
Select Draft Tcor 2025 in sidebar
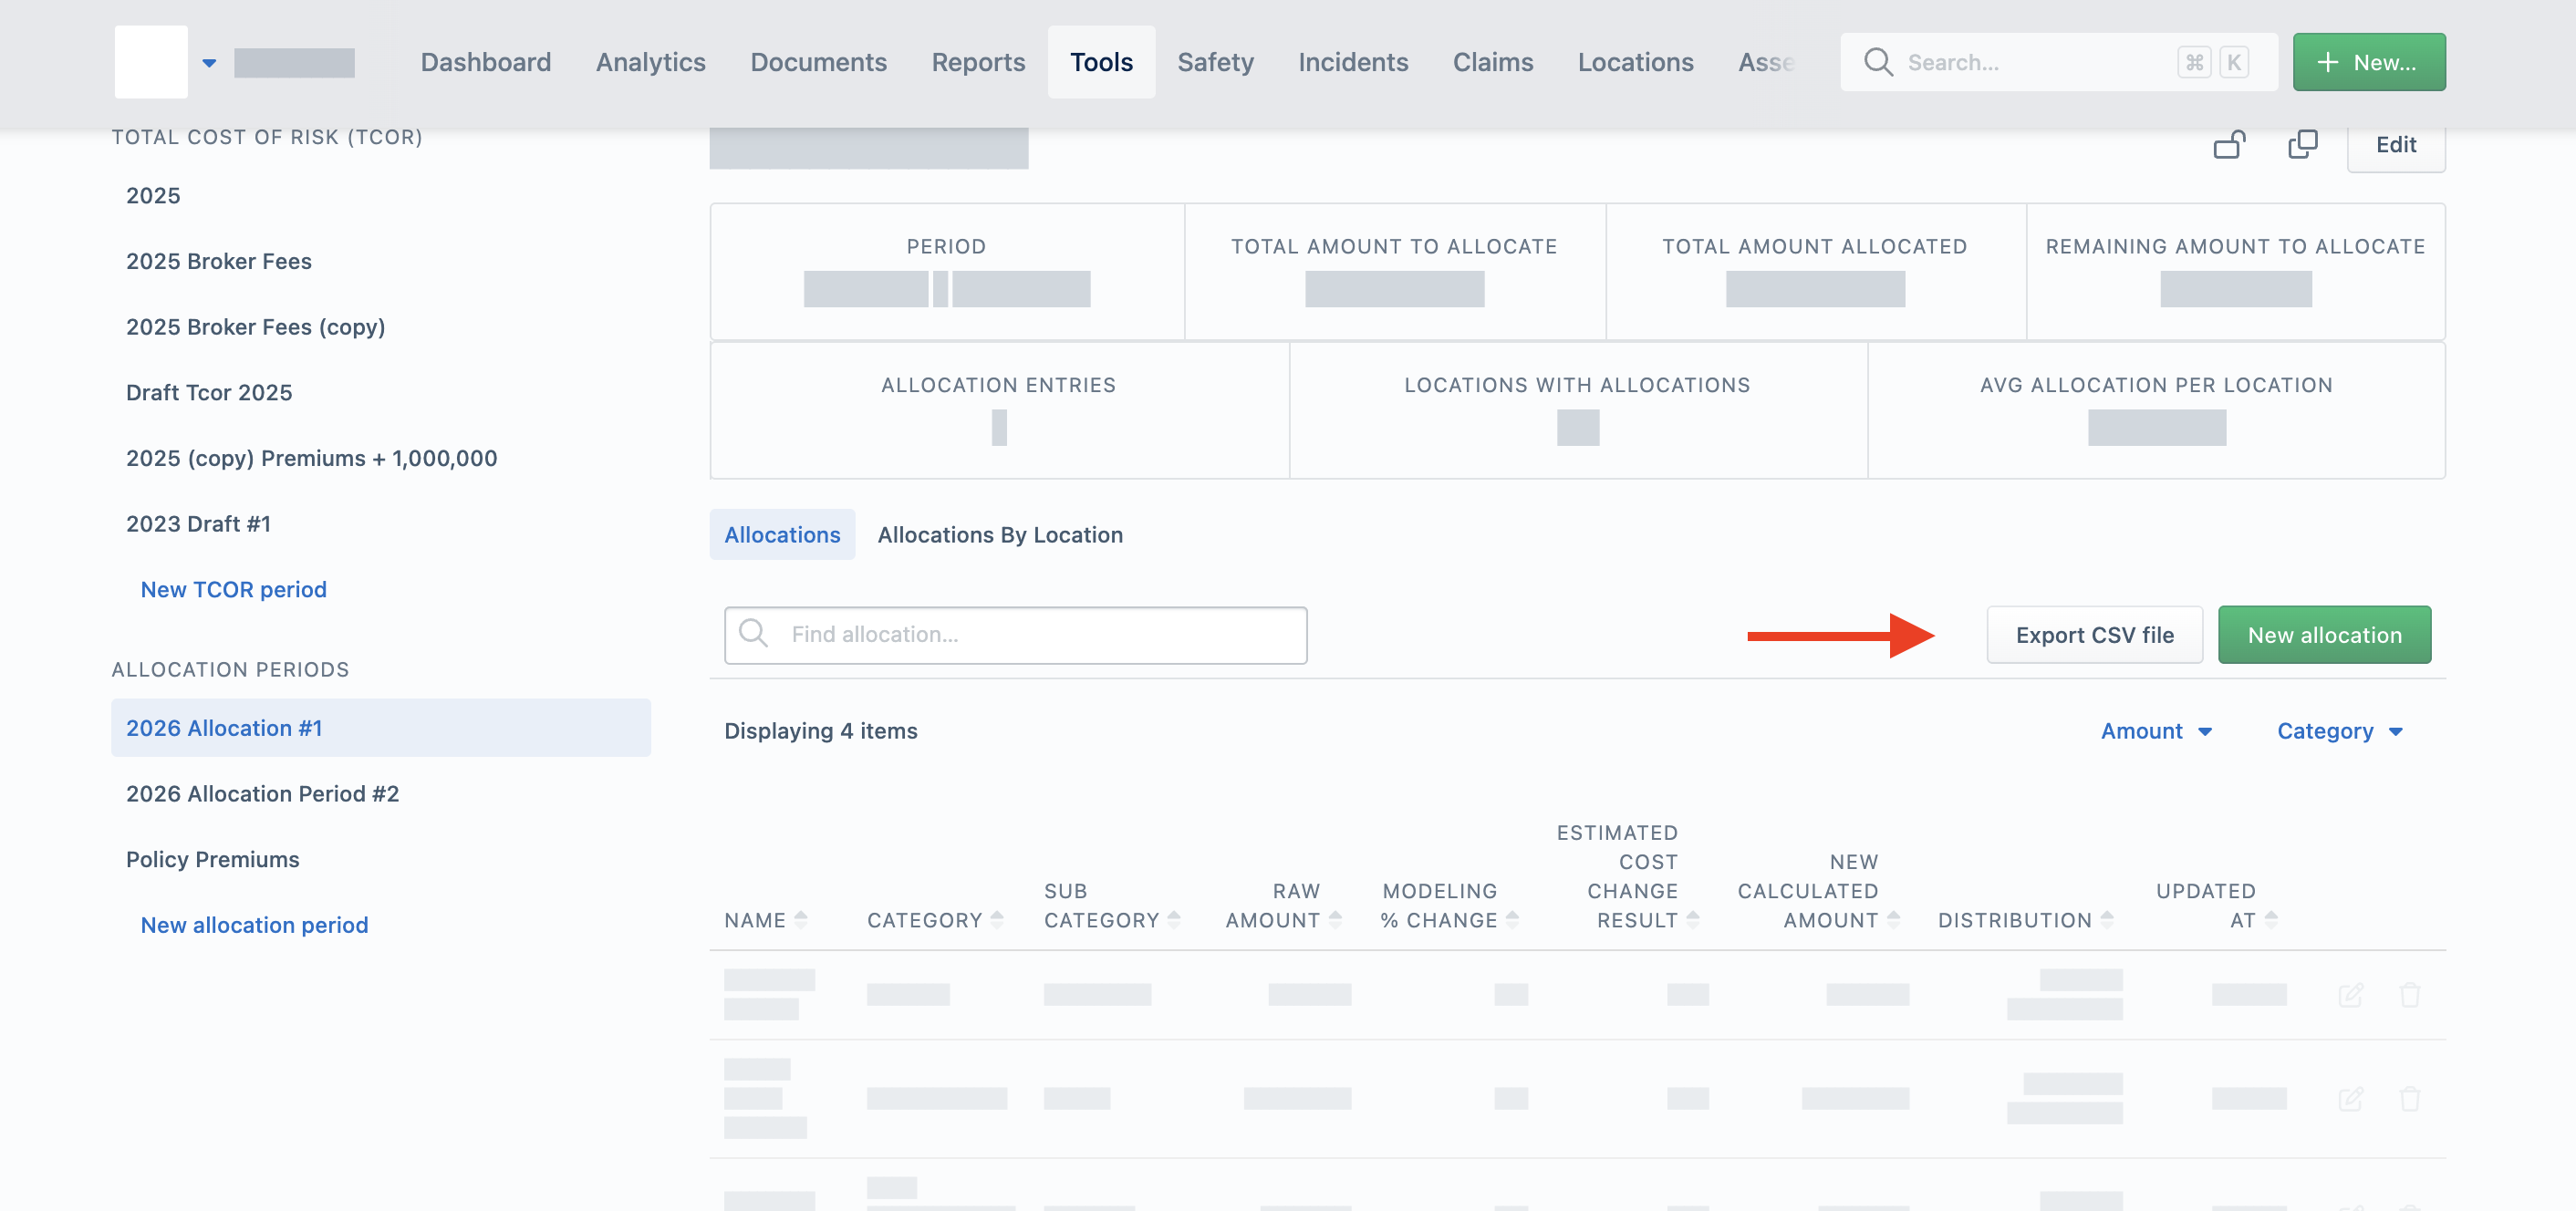[209, 393]
